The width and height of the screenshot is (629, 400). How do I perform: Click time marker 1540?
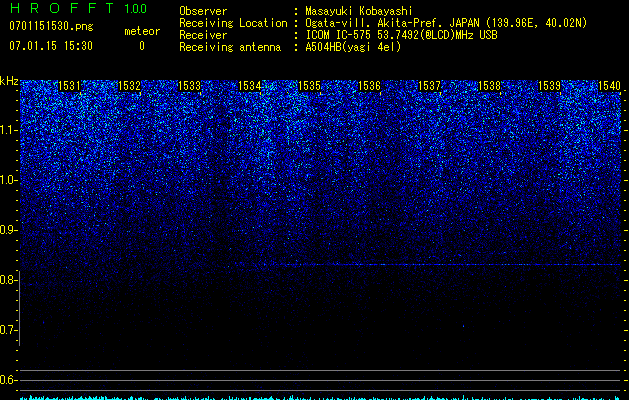[x=609, y=85]
